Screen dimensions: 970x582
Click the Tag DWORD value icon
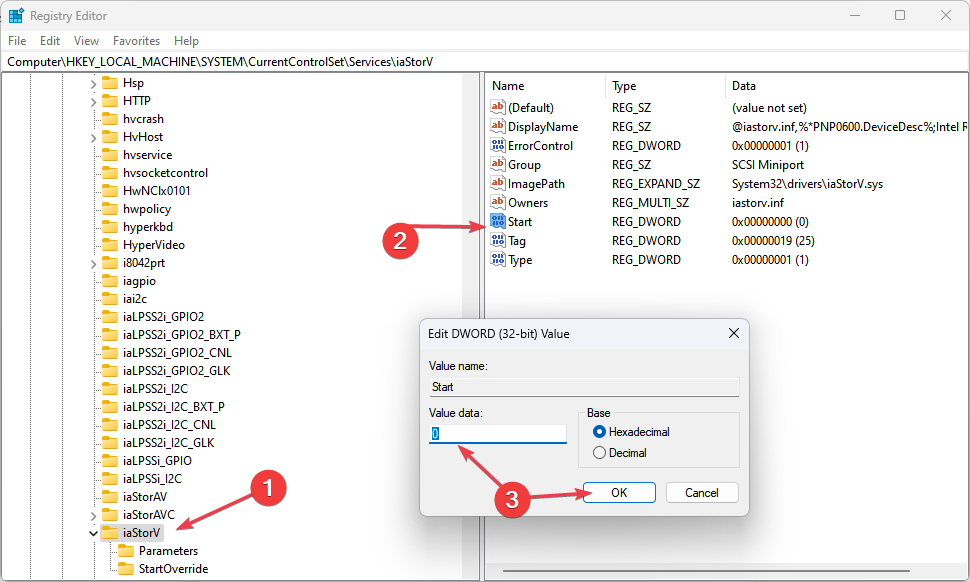coord(497,241)
